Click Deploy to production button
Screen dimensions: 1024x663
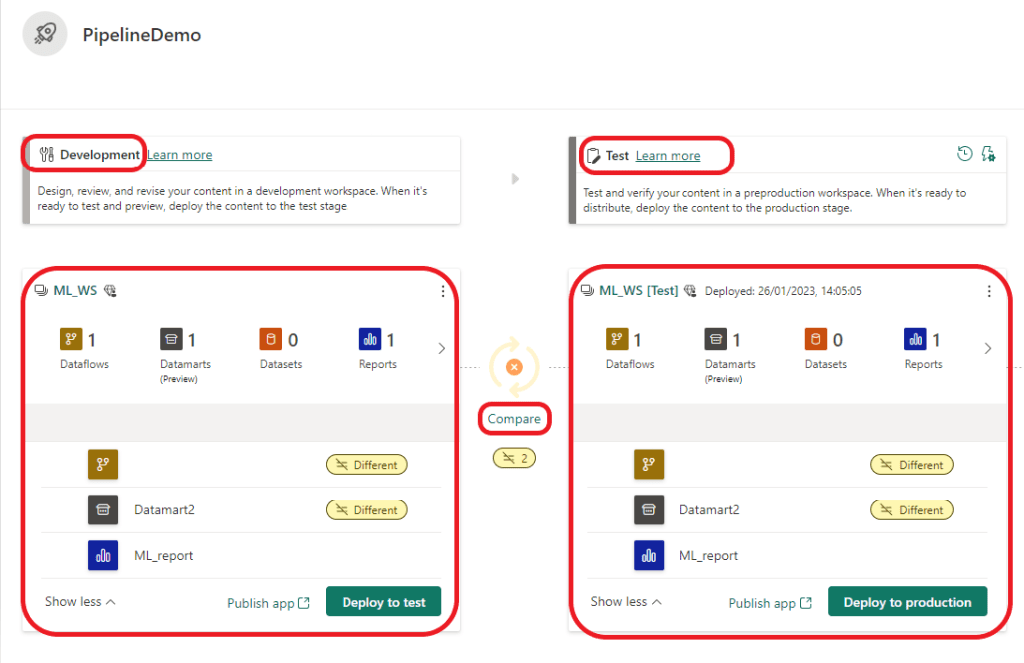[907, 602]
